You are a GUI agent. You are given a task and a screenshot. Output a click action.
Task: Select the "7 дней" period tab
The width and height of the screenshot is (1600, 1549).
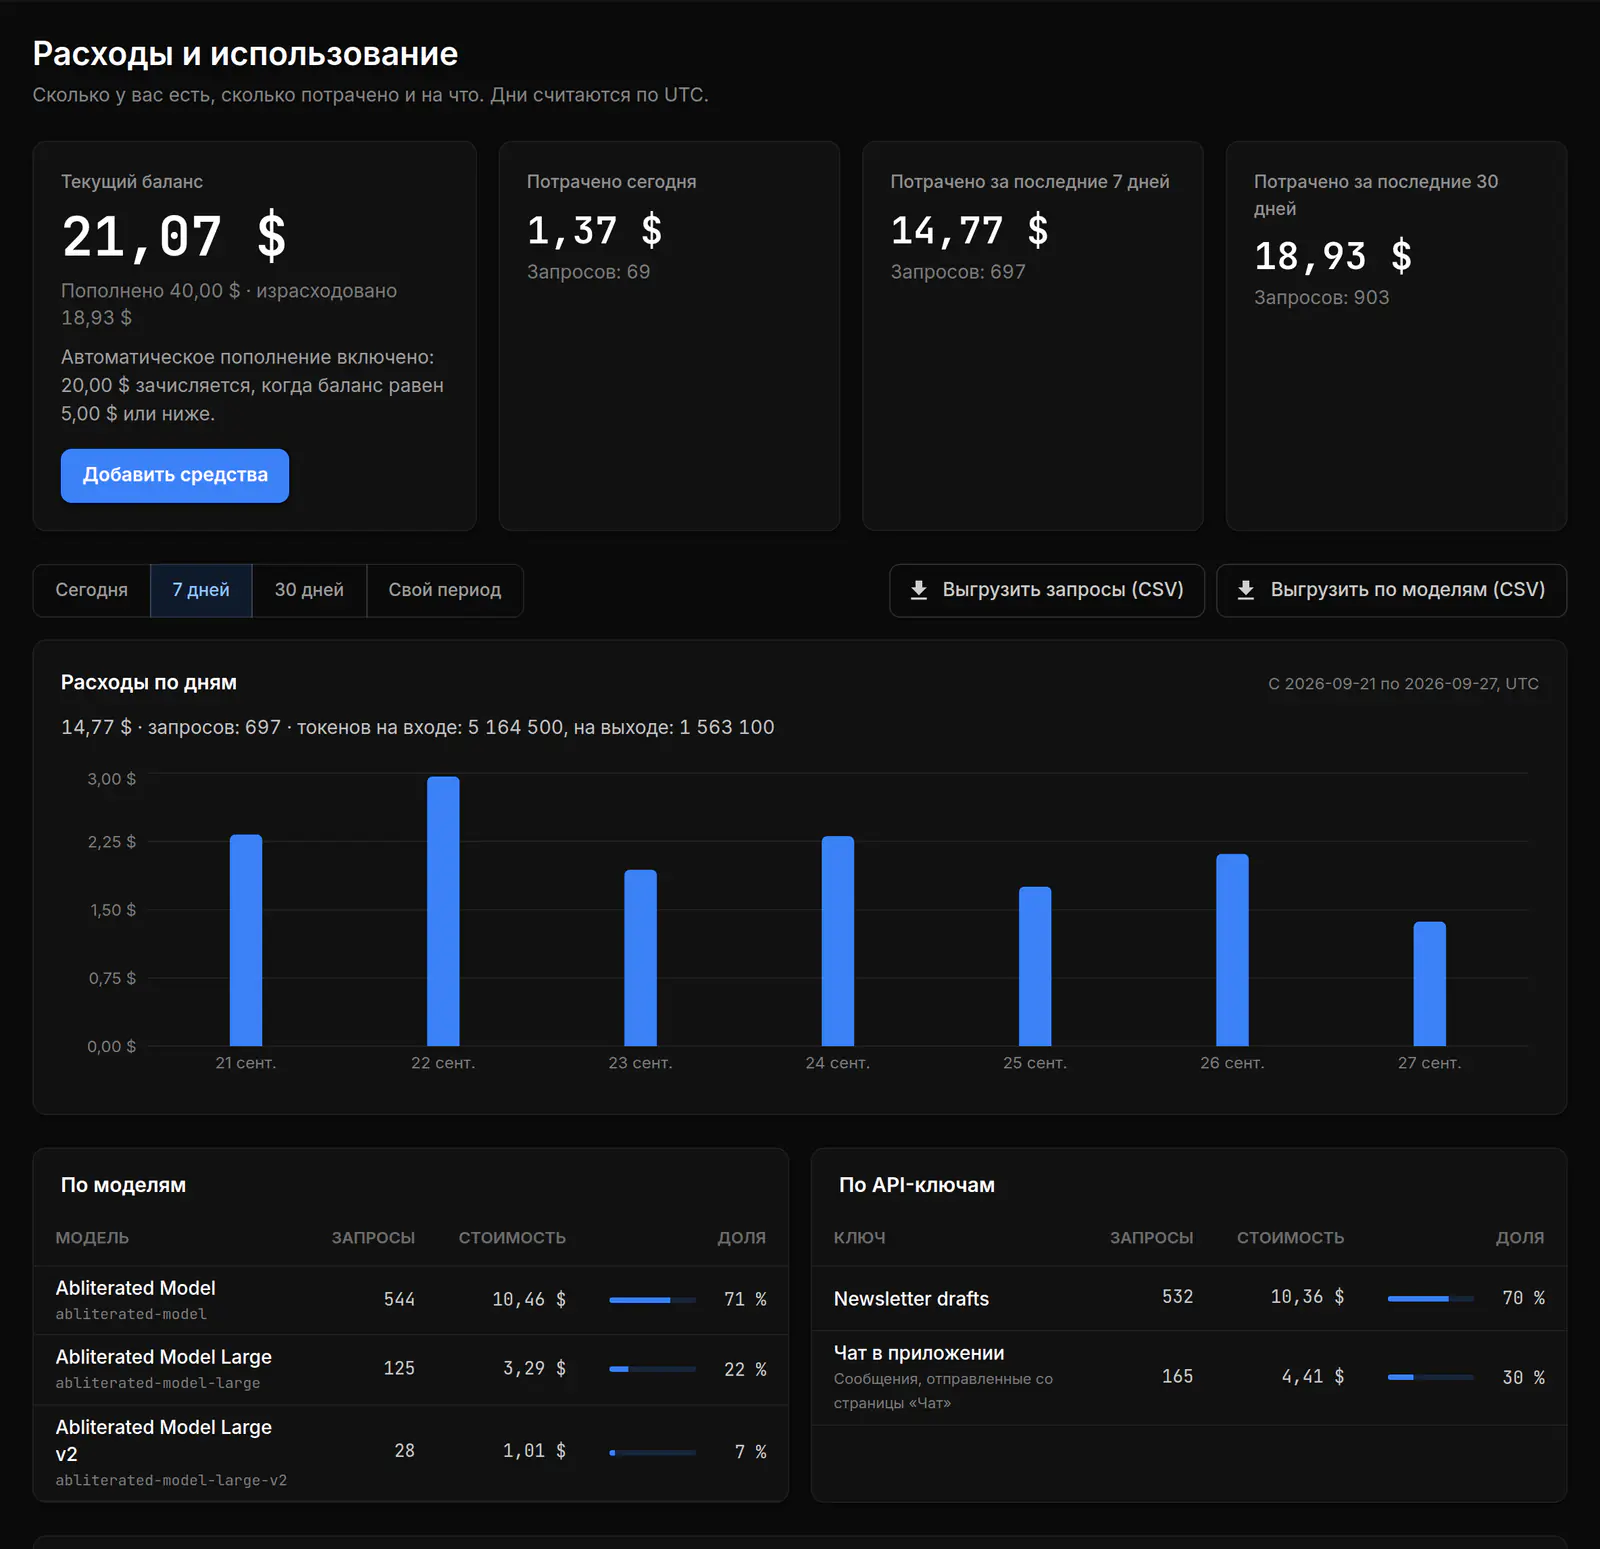(x=201, y=590)
